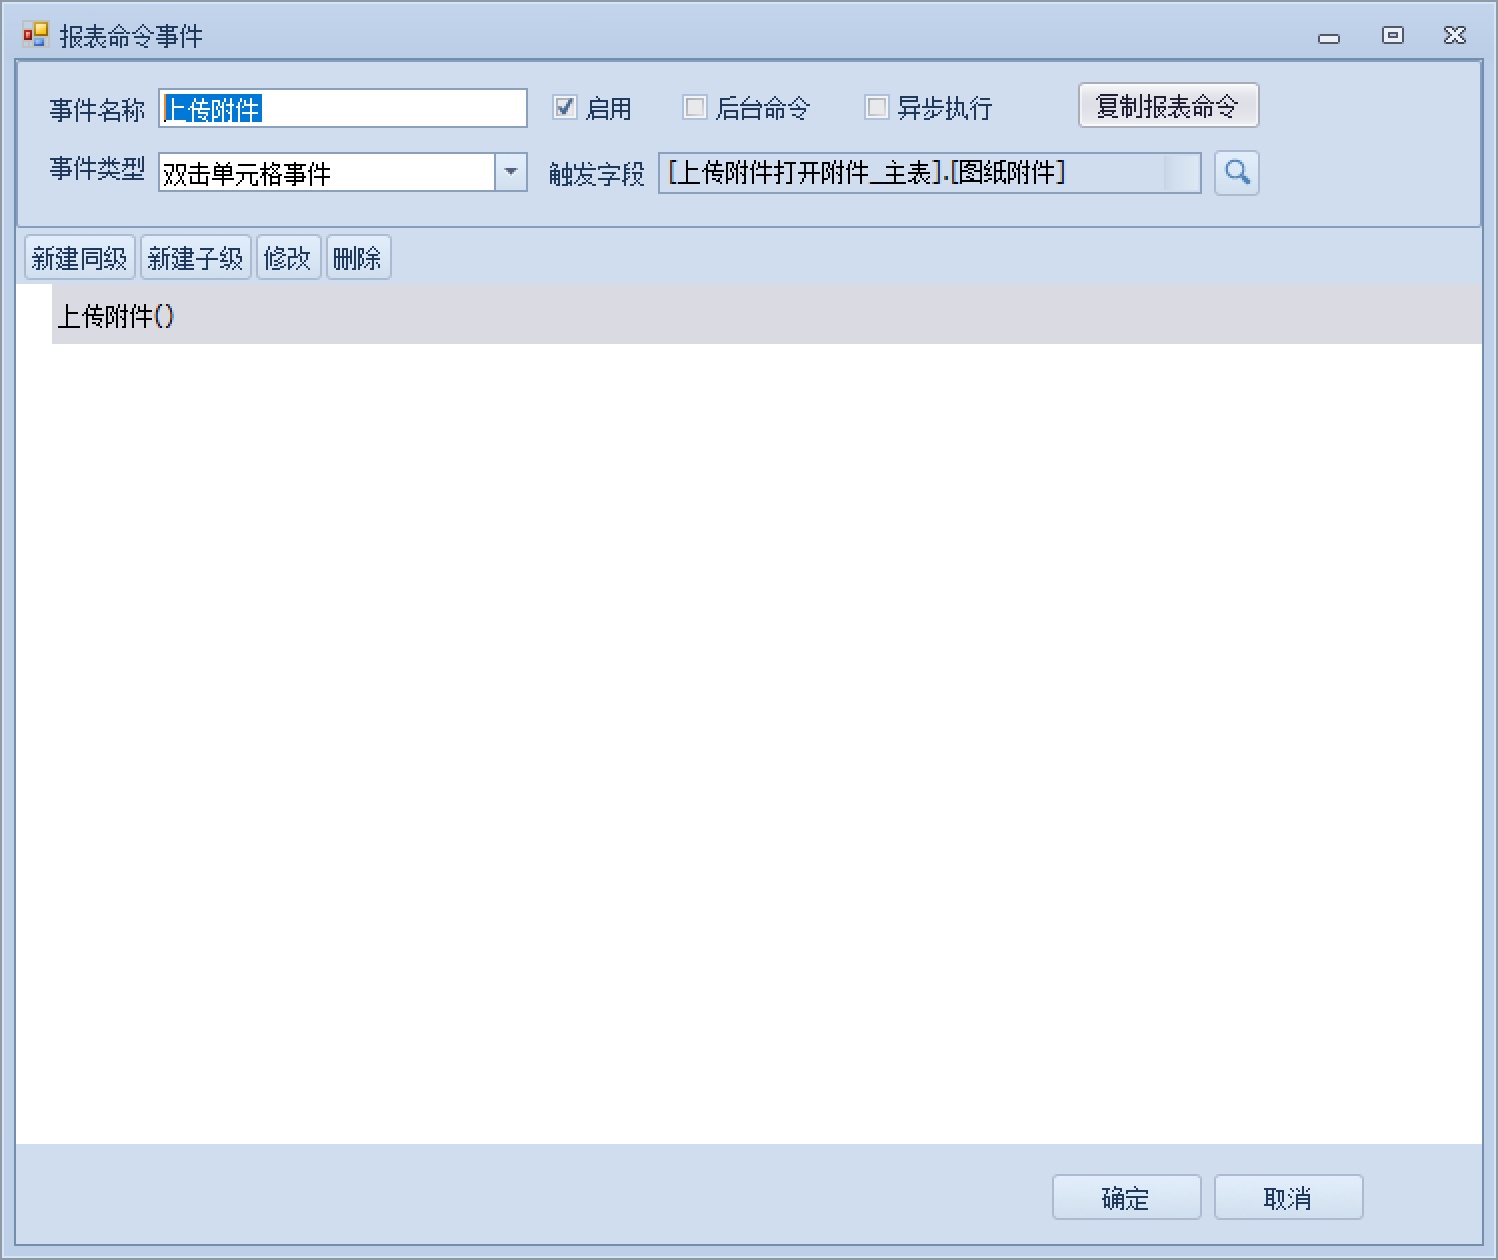The image size is (1498, 1260).
Task: Uncheck the 启用 checkbox
Action: (x=565, y=107)
